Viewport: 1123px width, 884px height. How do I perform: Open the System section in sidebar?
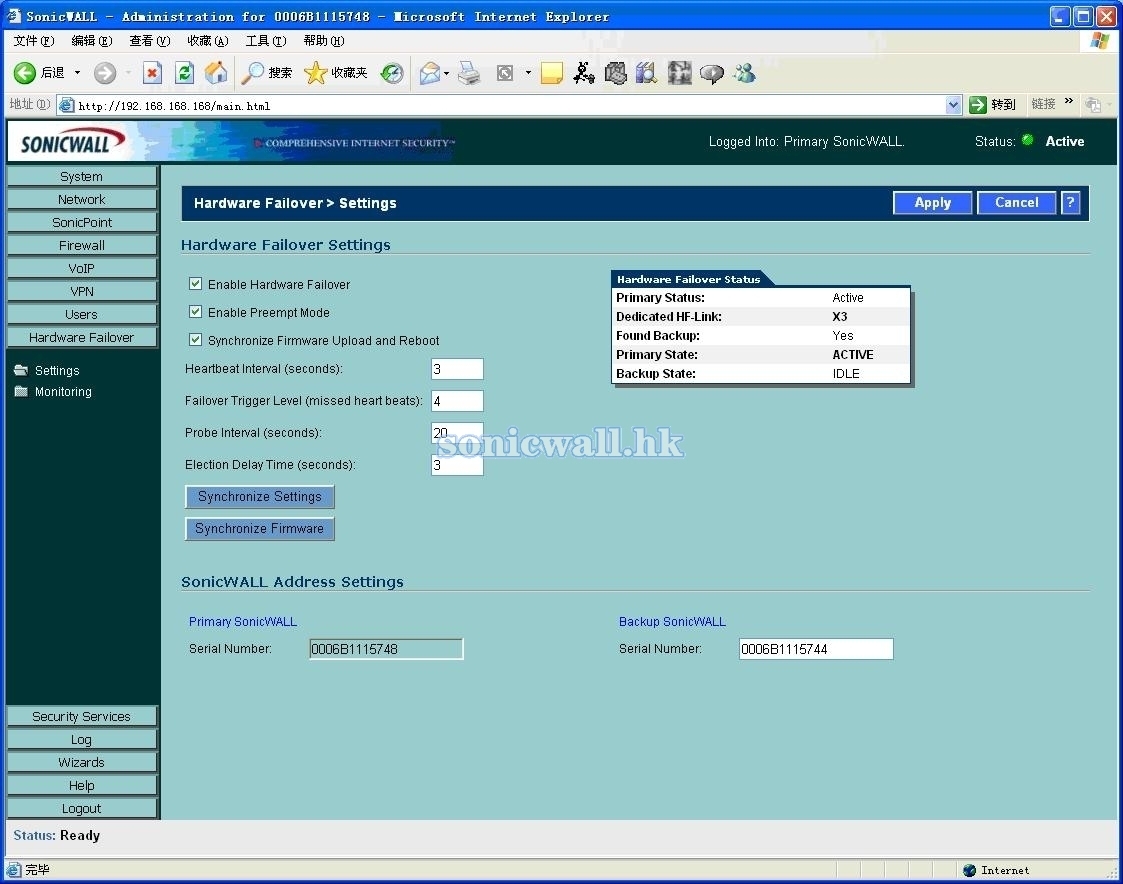coord(82,176)
